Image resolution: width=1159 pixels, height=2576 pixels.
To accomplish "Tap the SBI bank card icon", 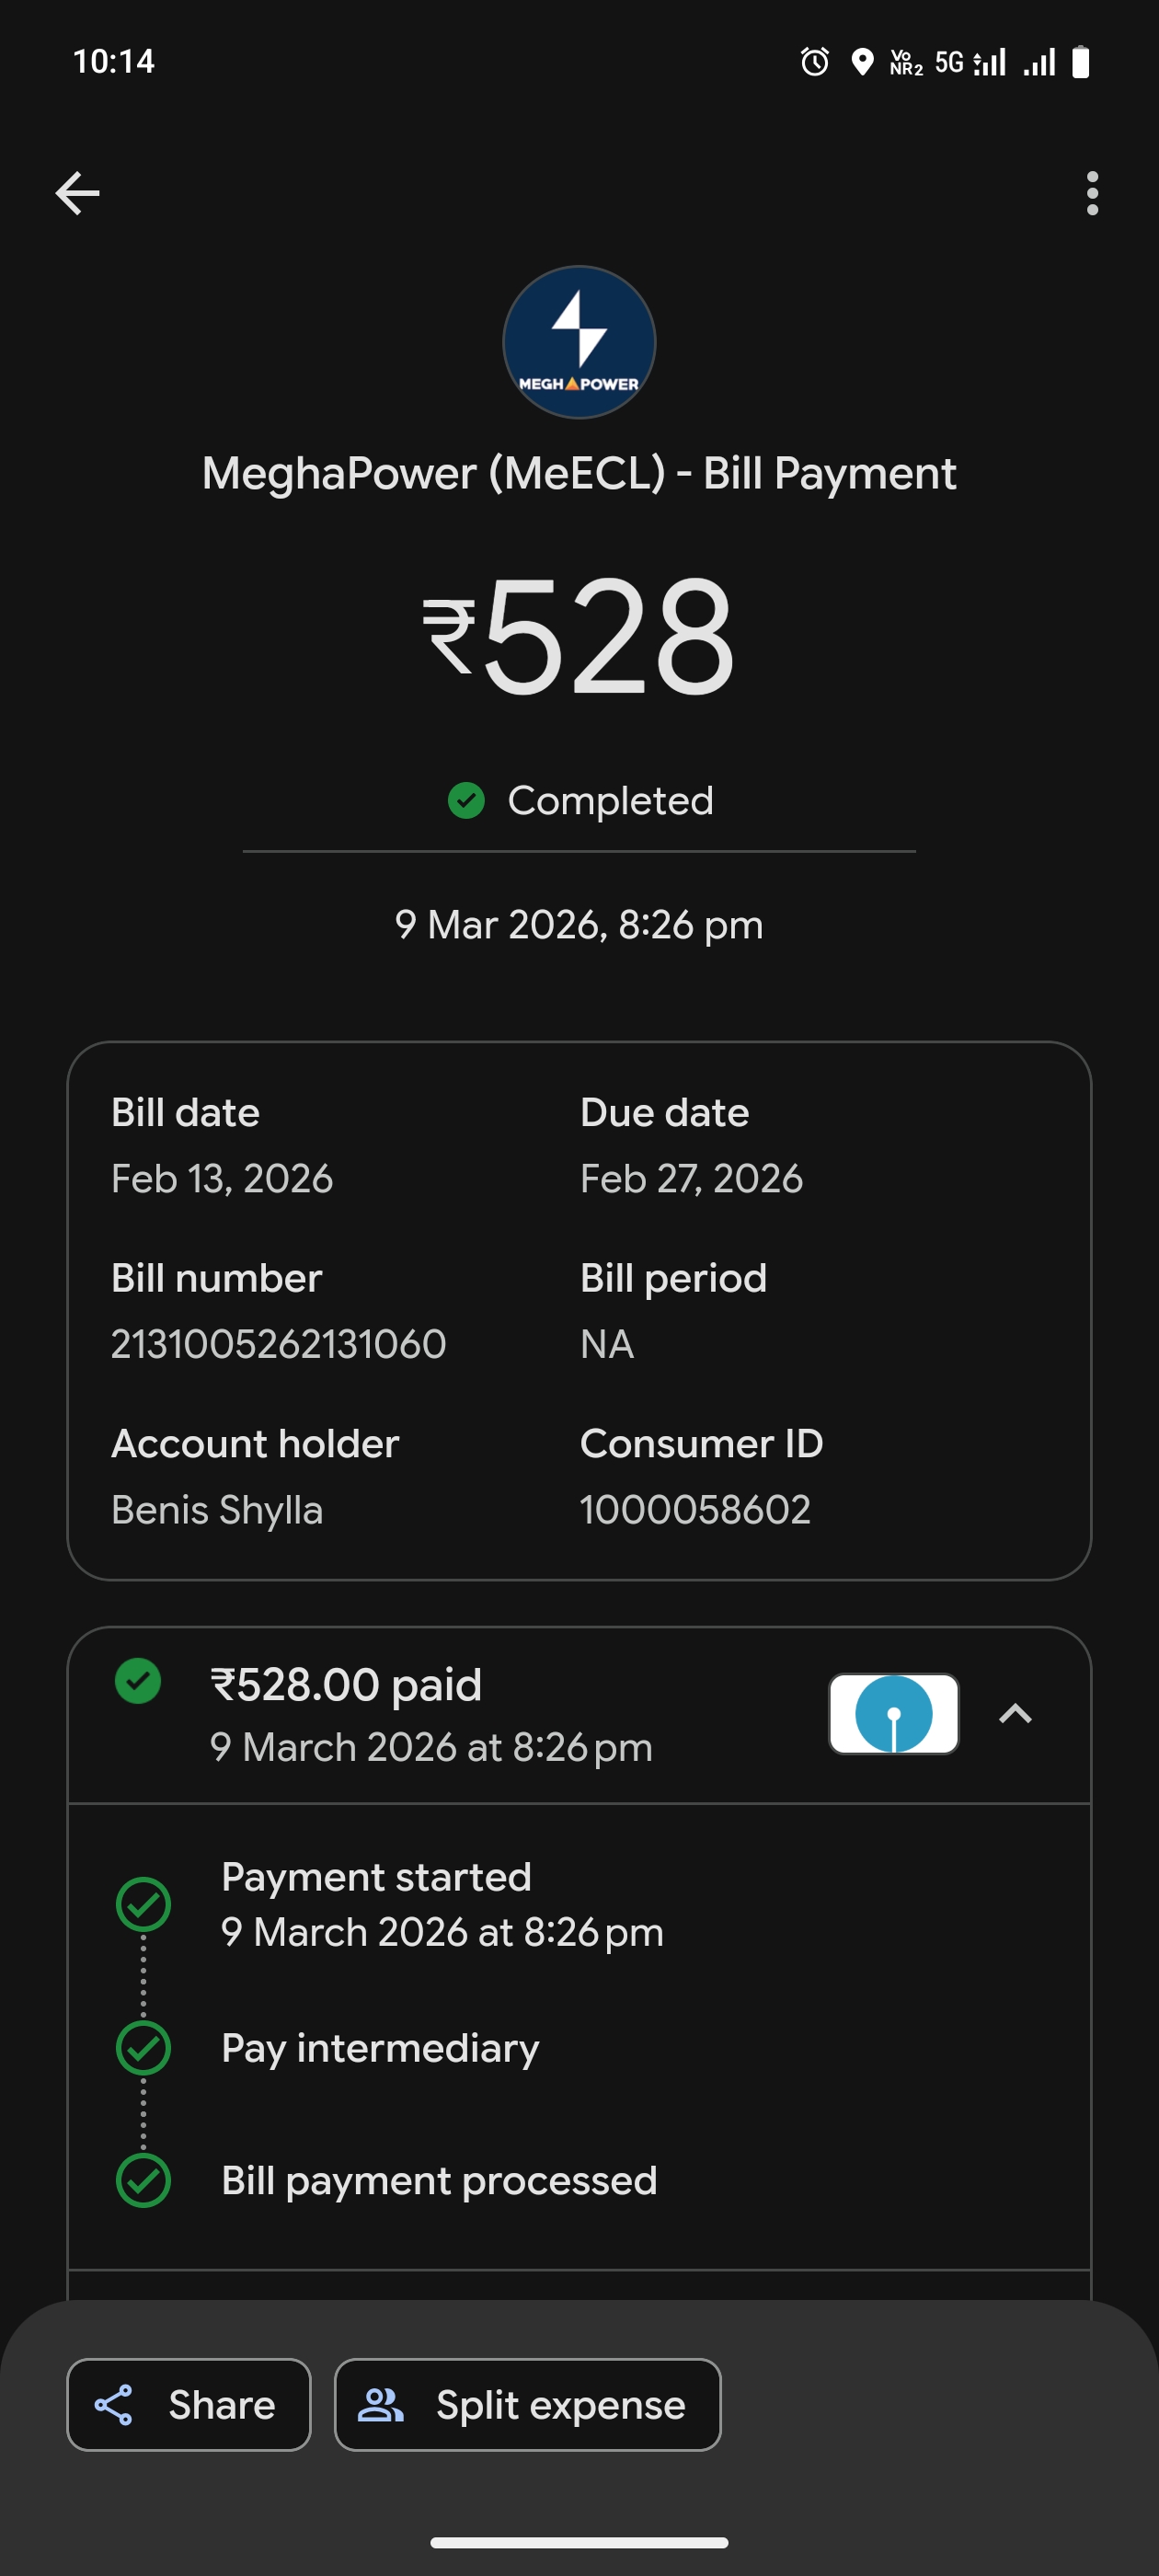I will 893,1713.
